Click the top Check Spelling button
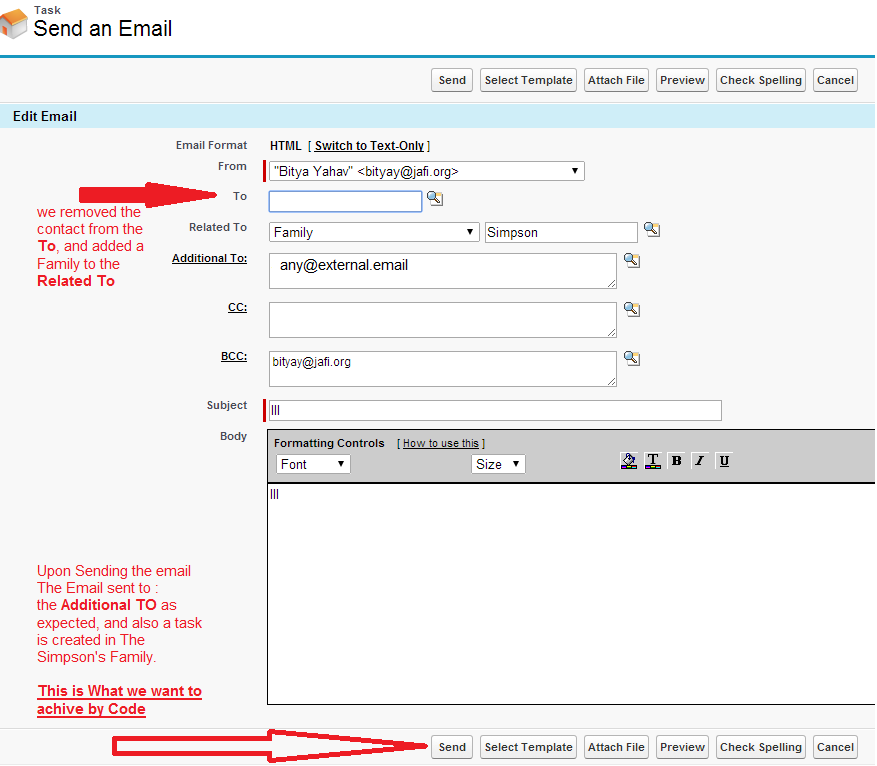 pyautogui.click(x=761, y=80)
